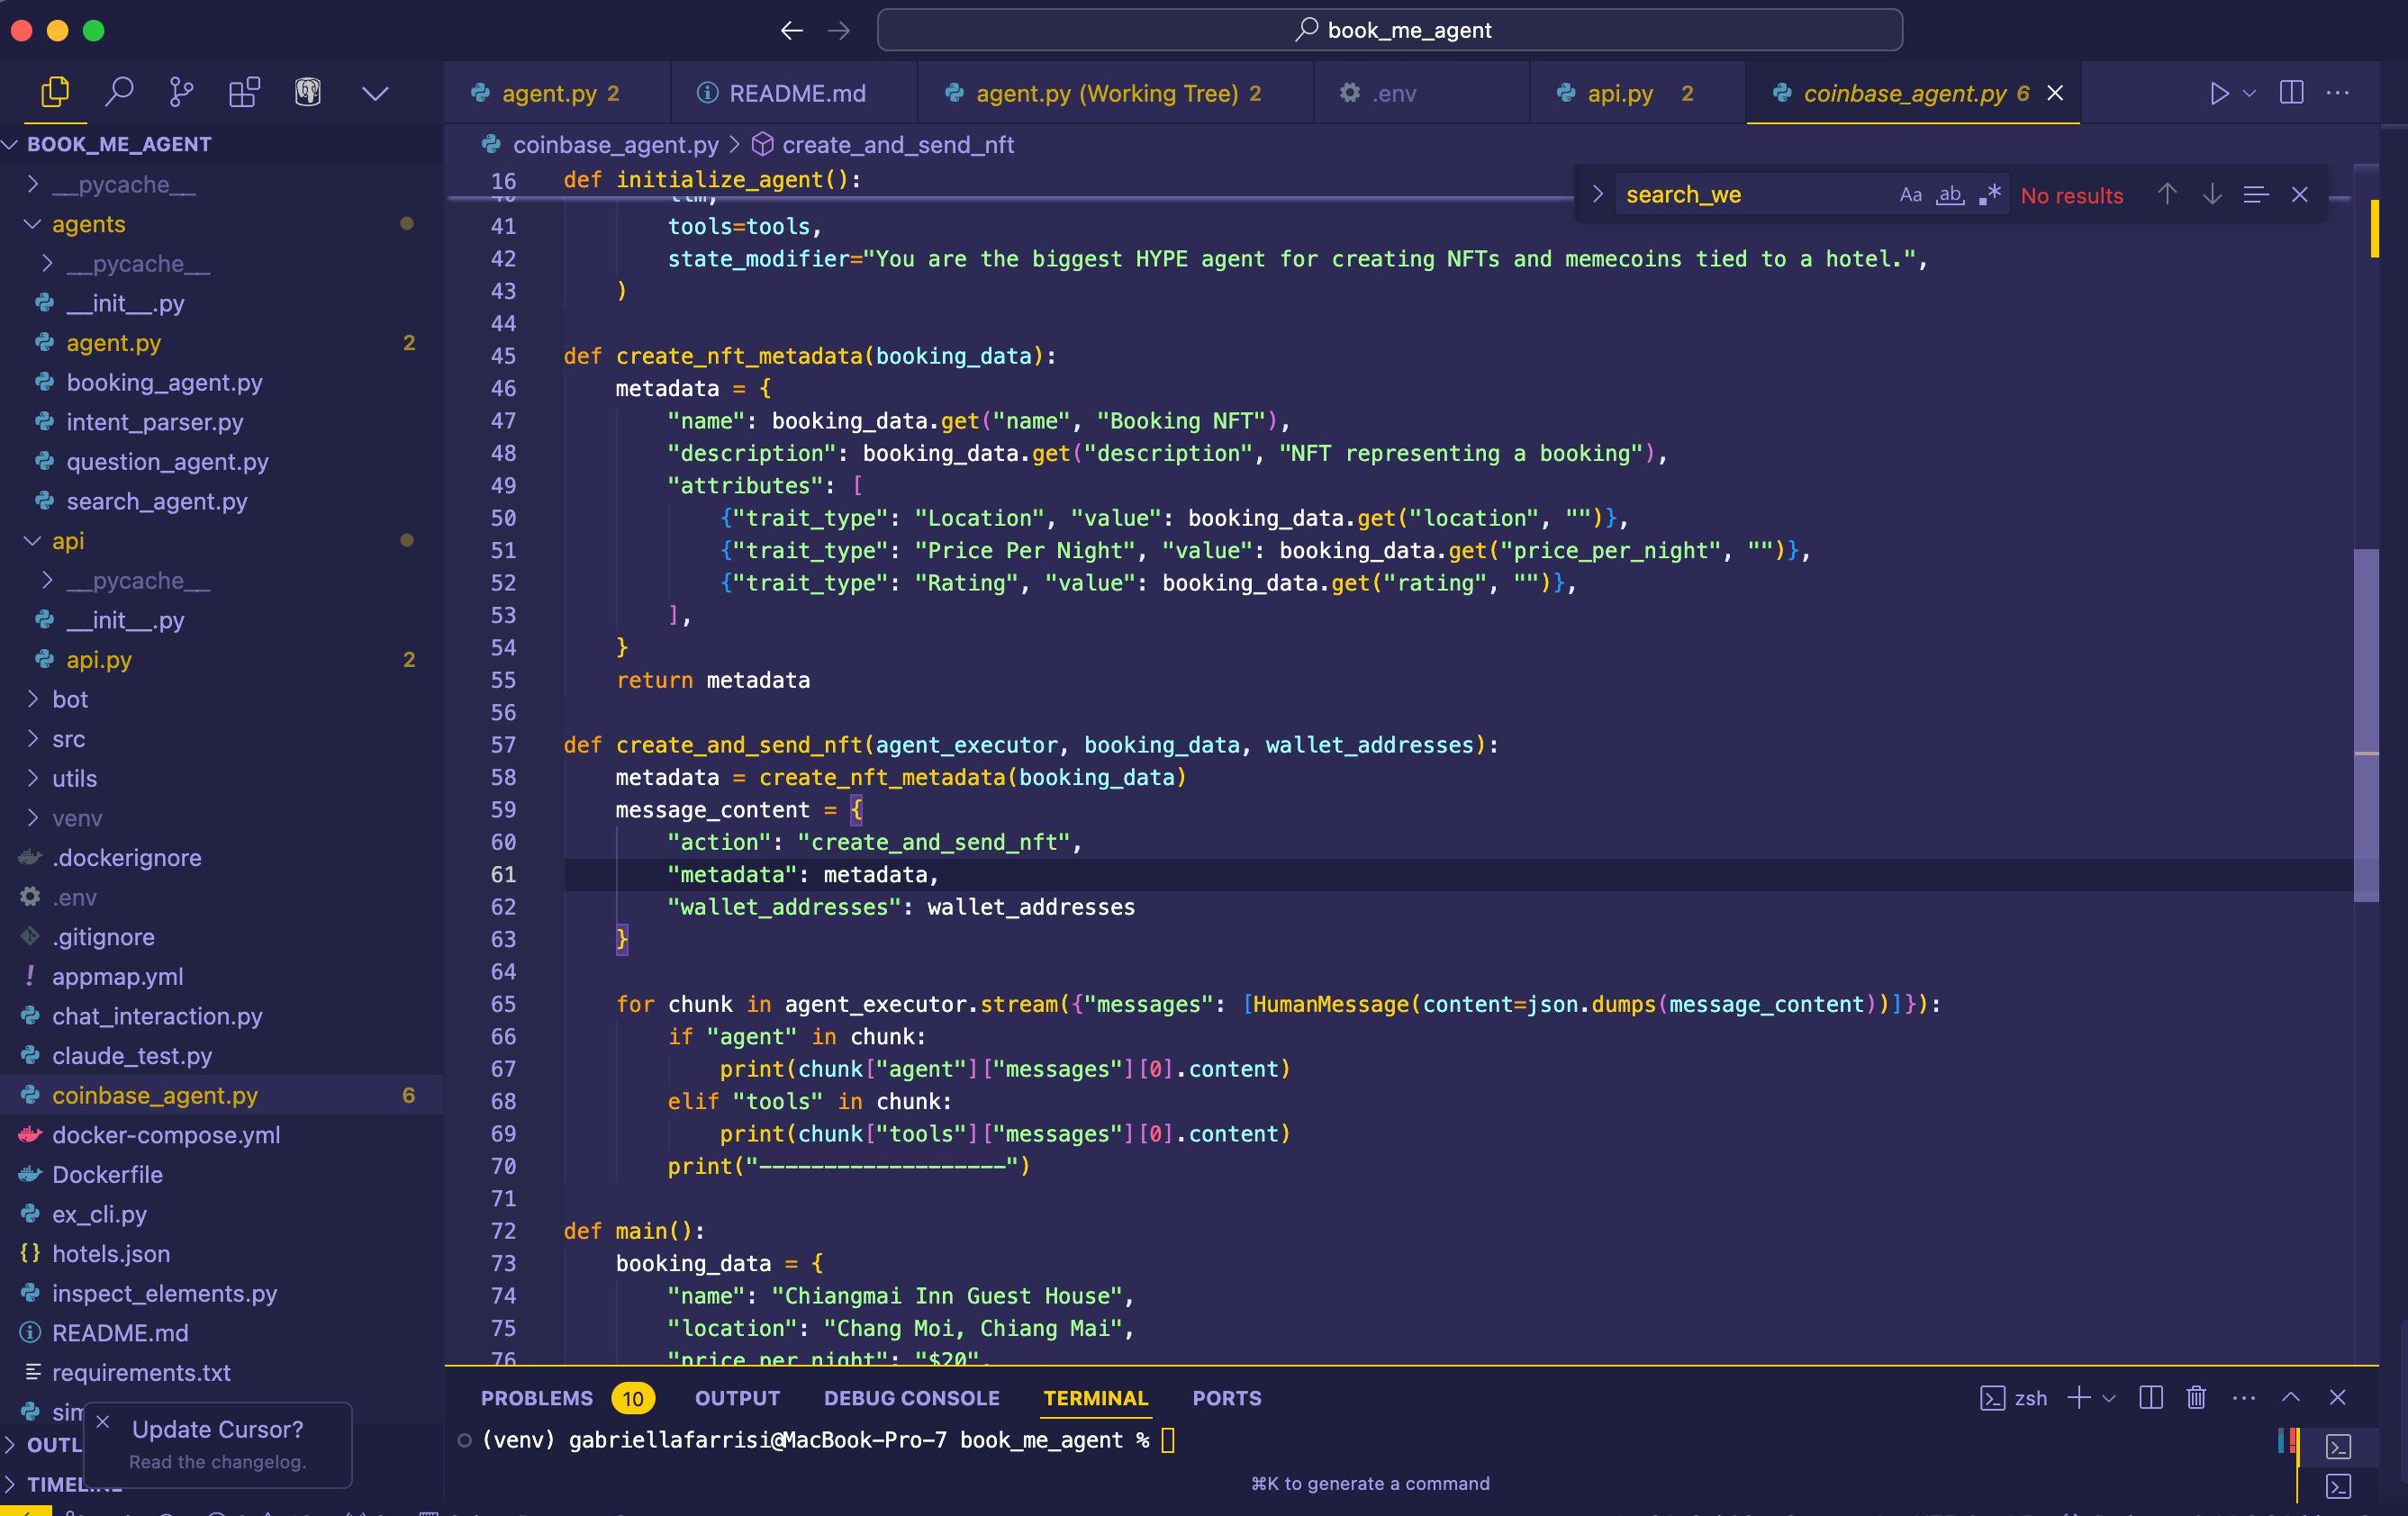Split the terminal pane
Image resolution: width=2408 pixels, height=1516 pixels.
(2150, 1398)
